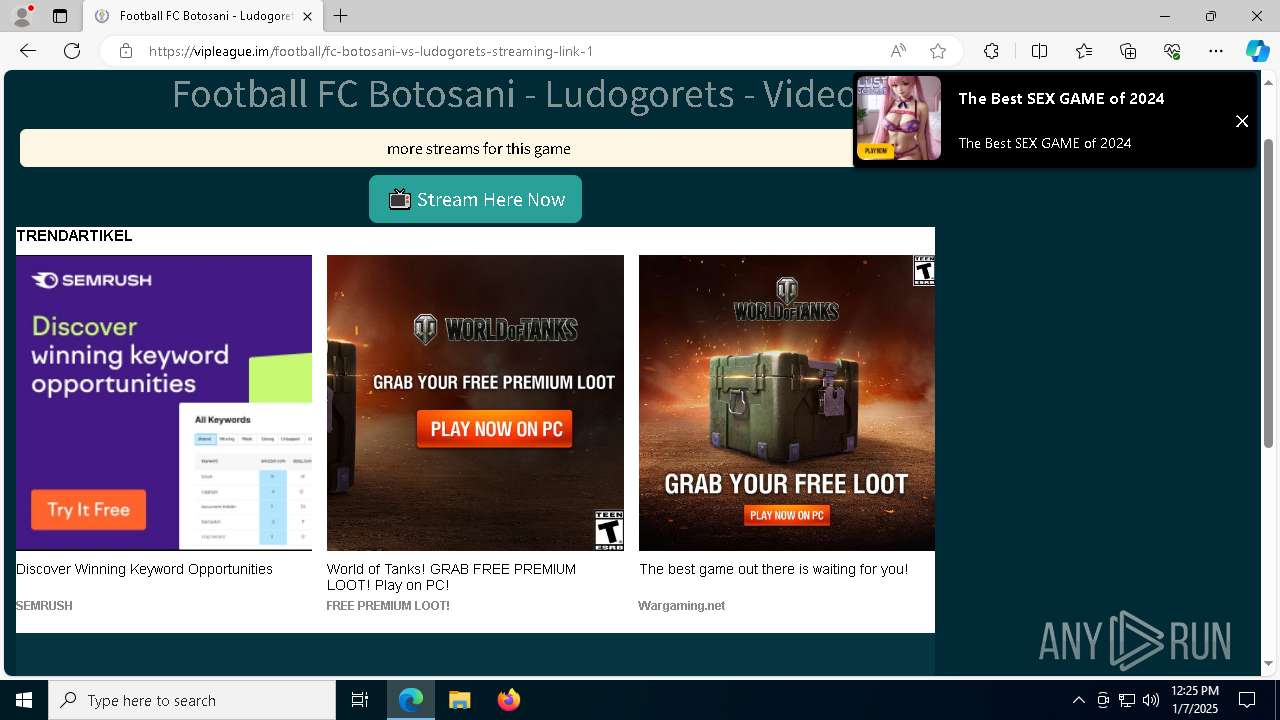This screenshot has height=720, width=1280.
Task: Open 'World of Tanks! GRAB FREE PREMIUM LOOT' link
Action: pos(451,577)
